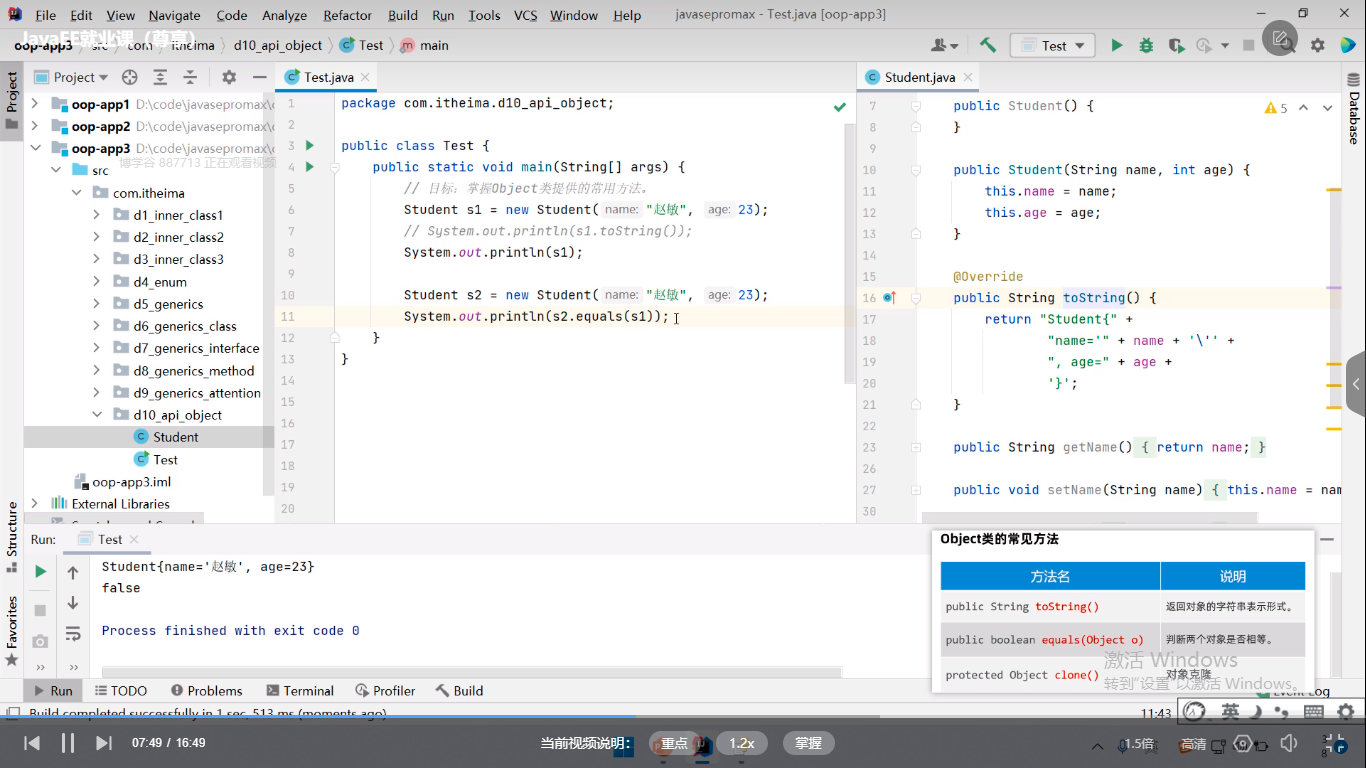Click the 1.2x playback speed button
The image size is (1366, 768).
(741, 743)
